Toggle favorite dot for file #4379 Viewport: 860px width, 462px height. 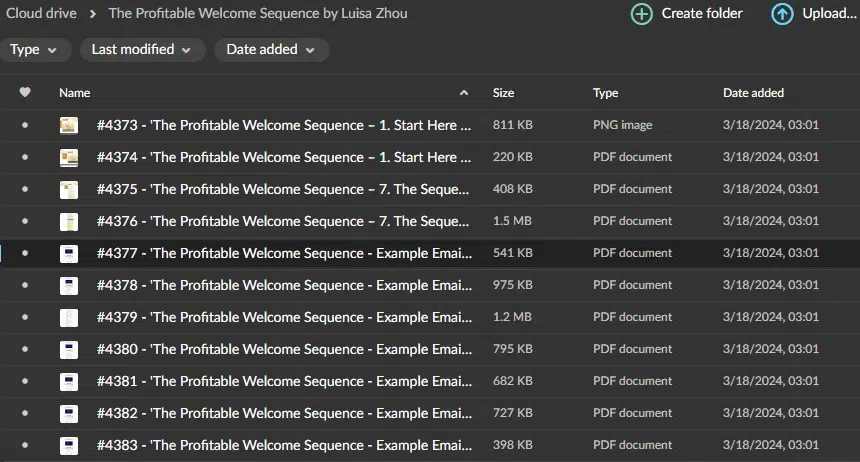coord(25,317)
